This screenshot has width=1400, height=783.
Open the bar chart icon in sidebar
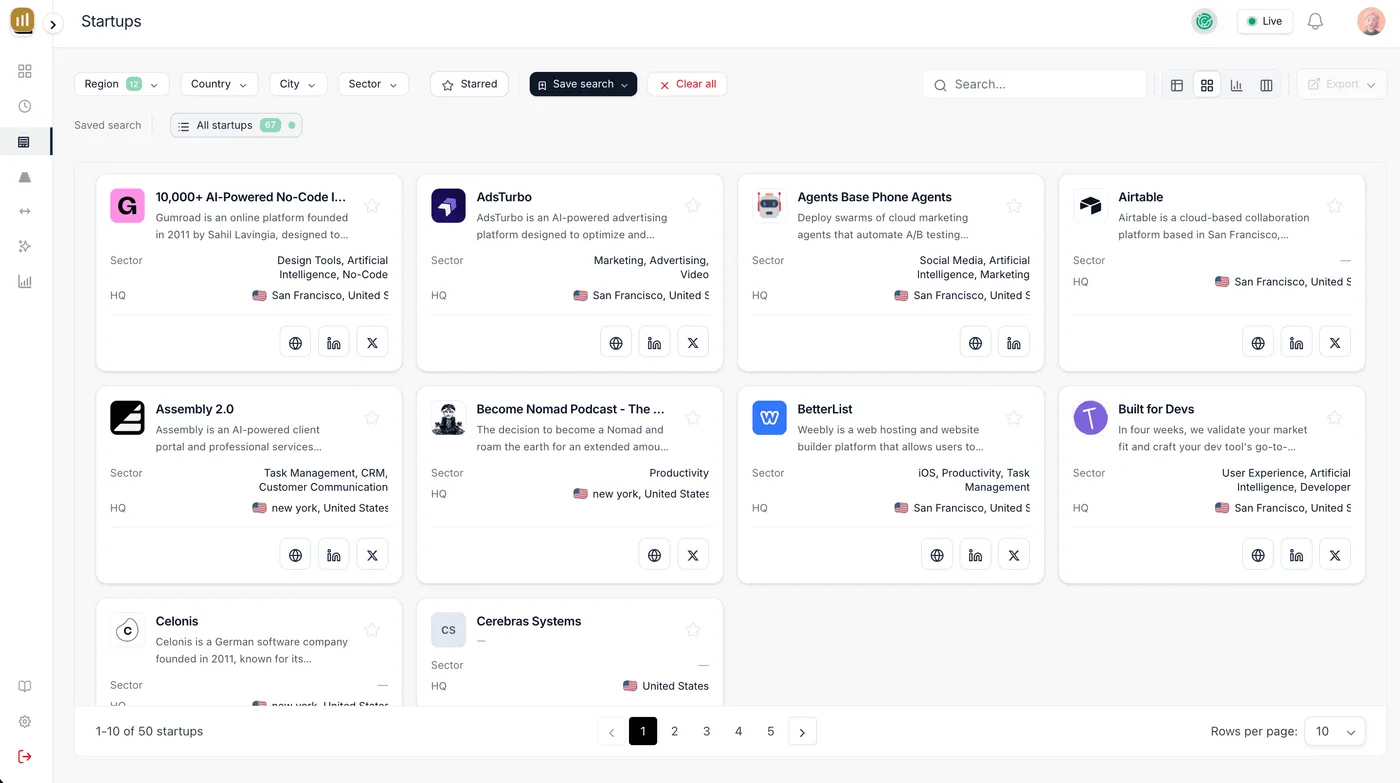tap(25, 282)
